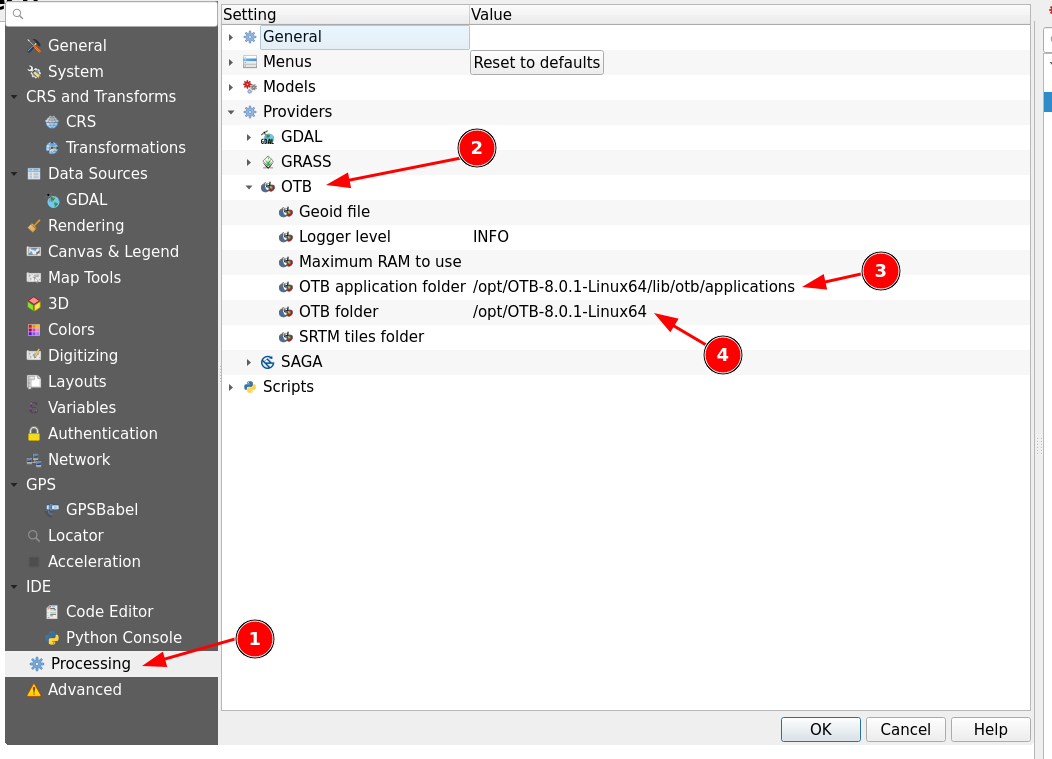Click the Network icon

point(34,460)
